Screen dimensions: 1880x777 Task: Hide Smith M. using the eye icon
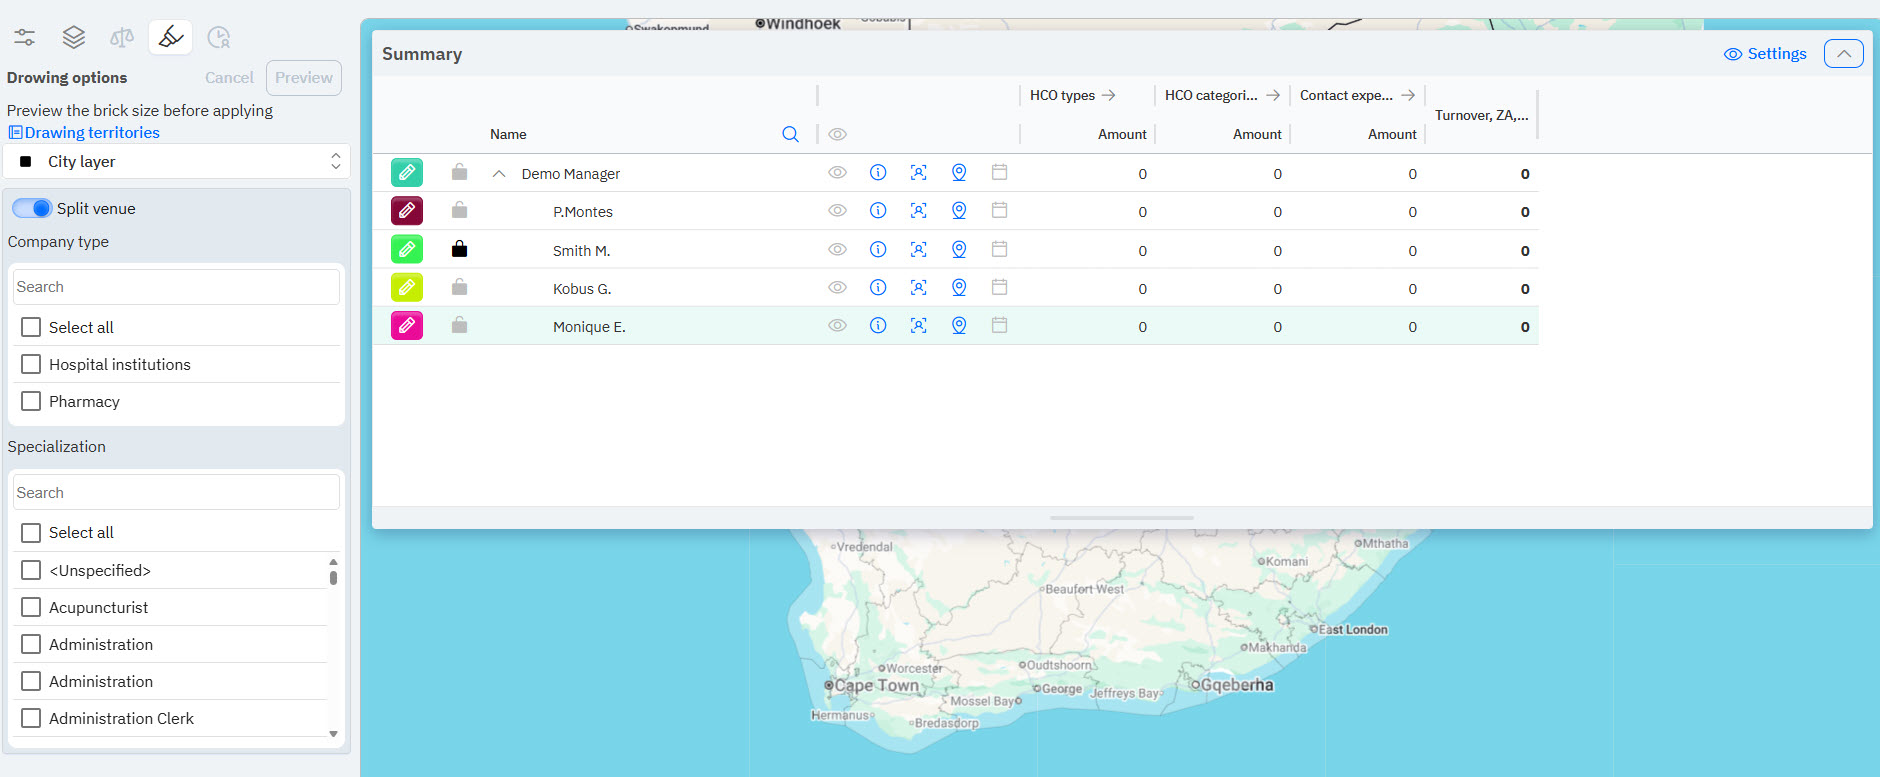(837, 250)
